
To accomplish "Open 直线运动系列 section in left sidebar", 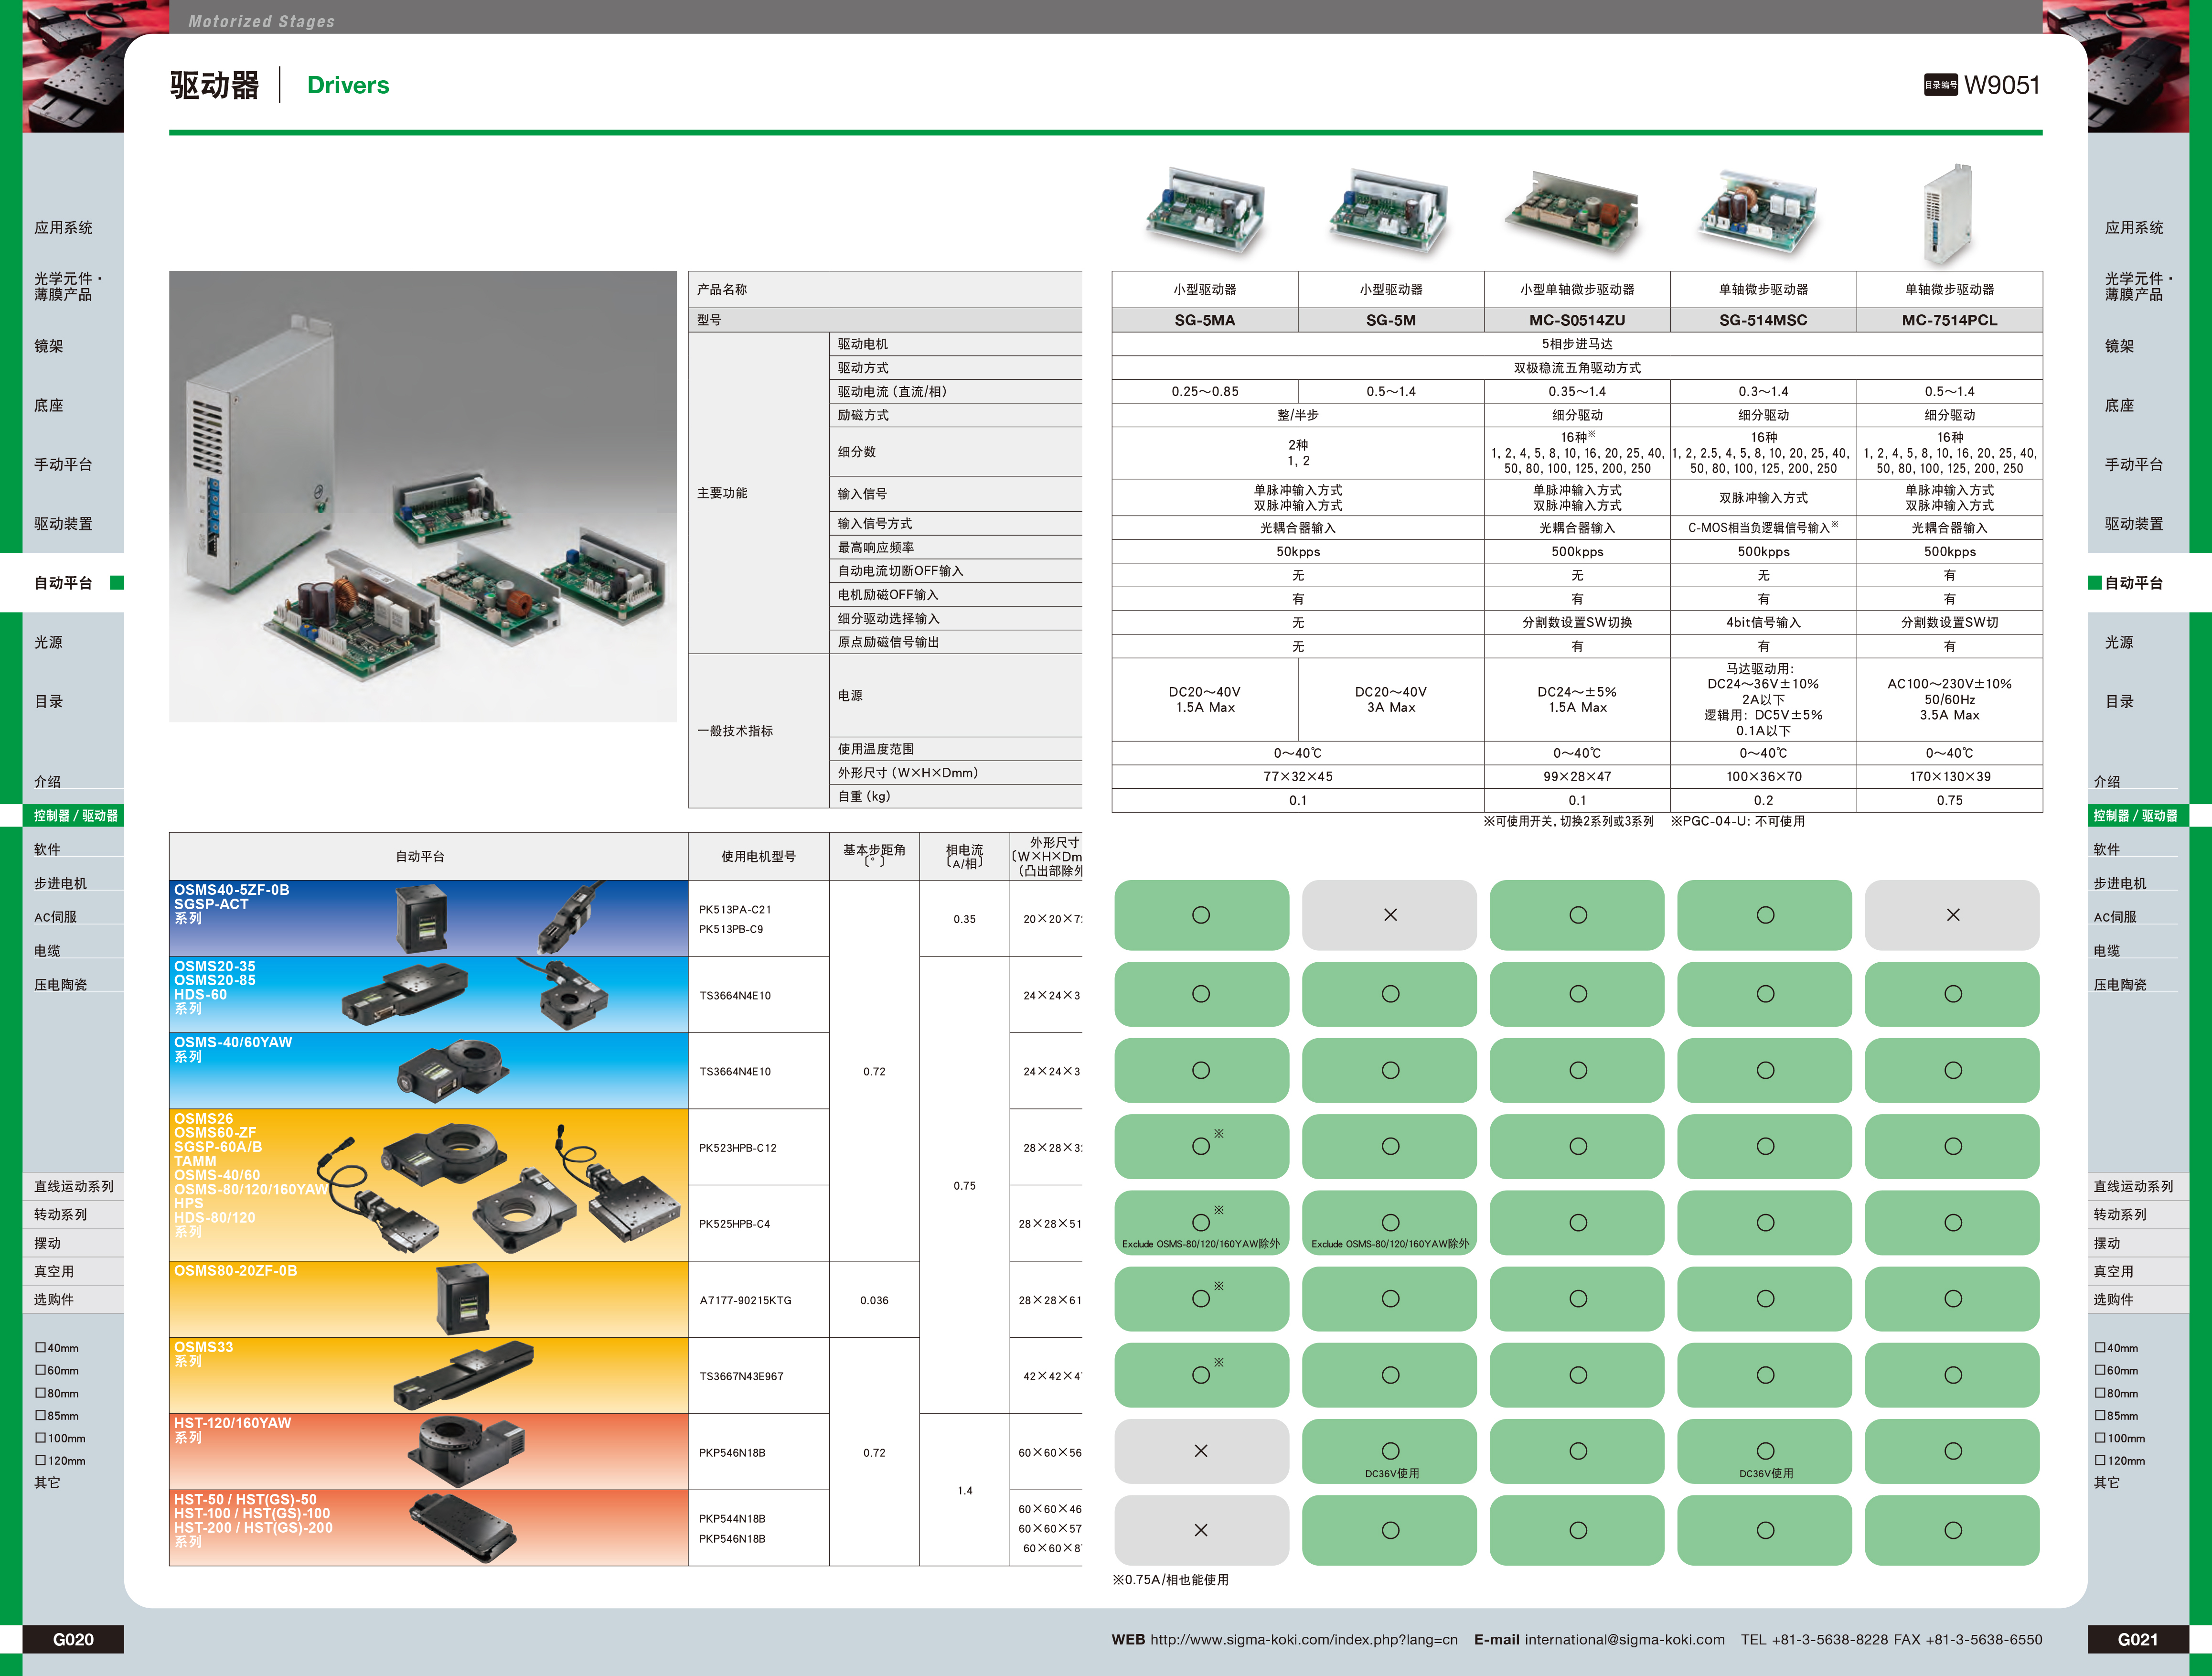I will [x=74, y=1187].
